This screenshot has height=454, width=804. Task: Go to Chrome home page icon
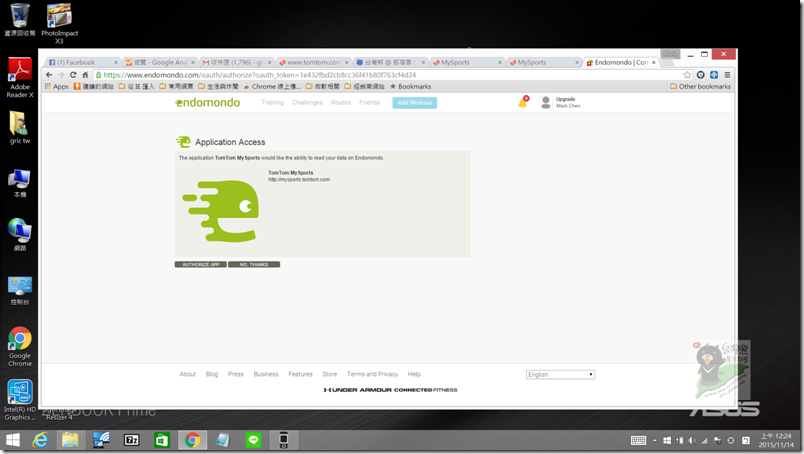[x=85, y=75]
